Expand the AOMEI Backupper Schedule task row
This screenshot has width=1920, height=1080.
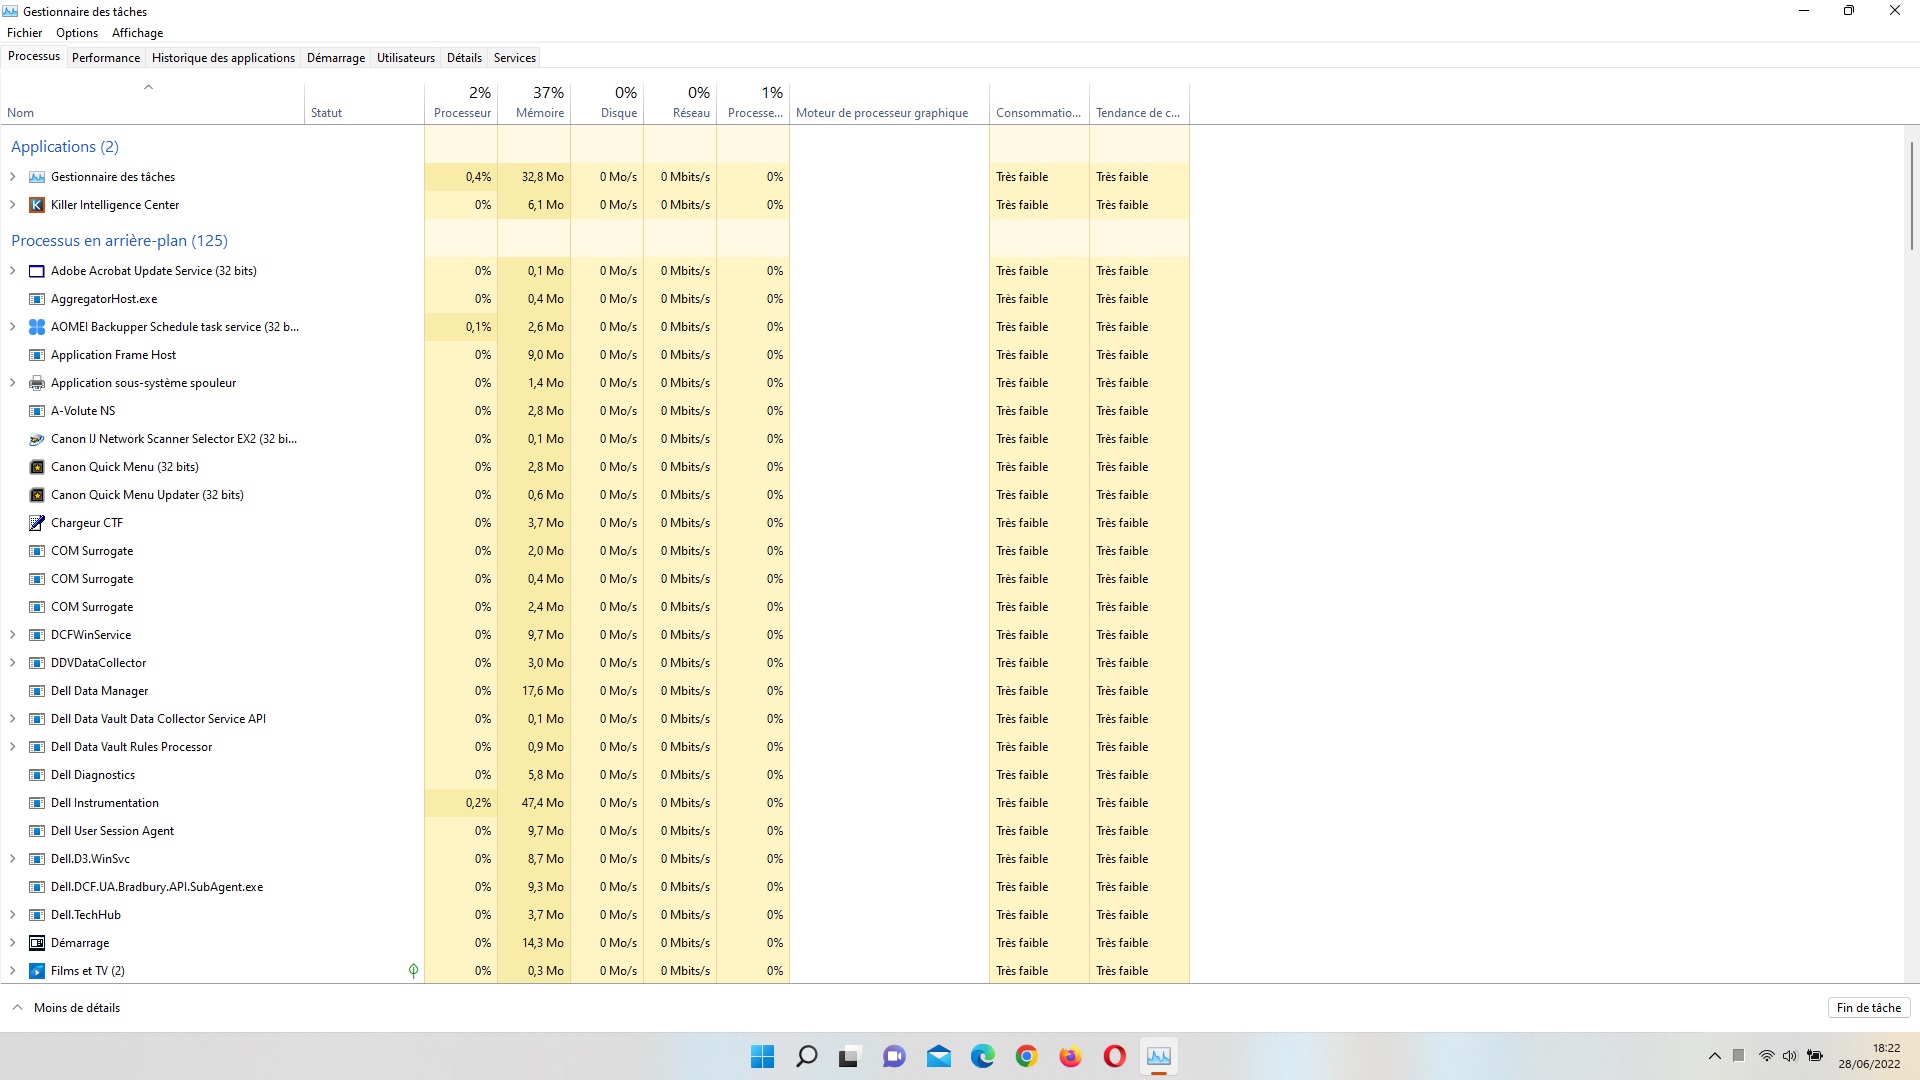13,327
